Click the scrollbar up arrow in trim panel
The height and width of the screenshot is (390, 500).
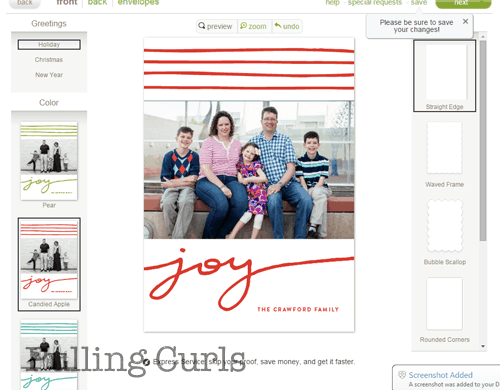click(x=483, y=36)
